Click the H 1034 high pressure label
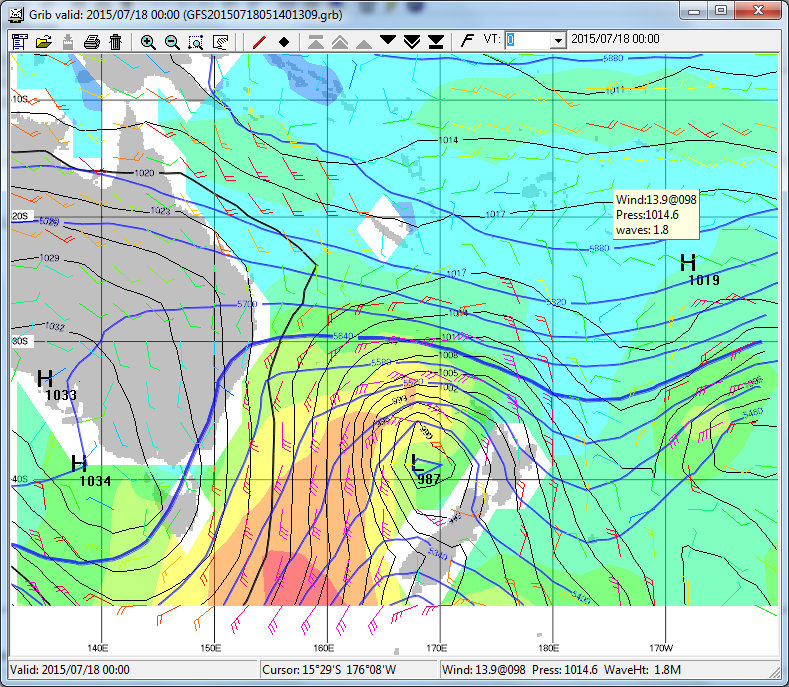This screenshot has height=687, width=789. (91, 471)
